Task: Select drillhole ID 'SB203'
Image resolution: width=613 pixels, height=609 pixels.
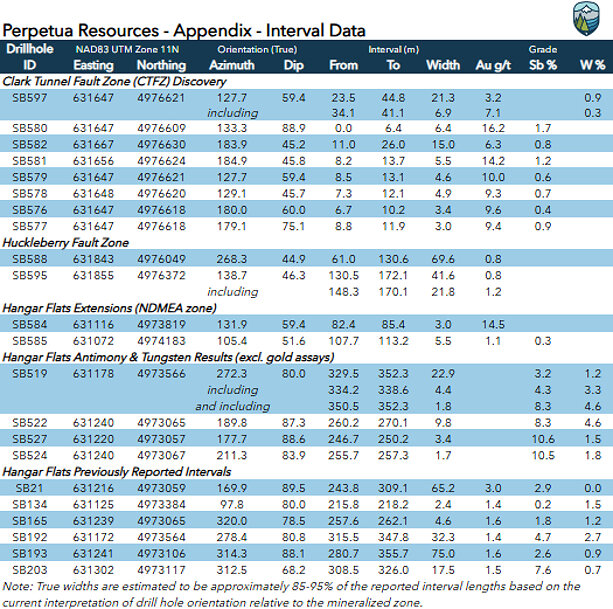Action: point(30,570)
